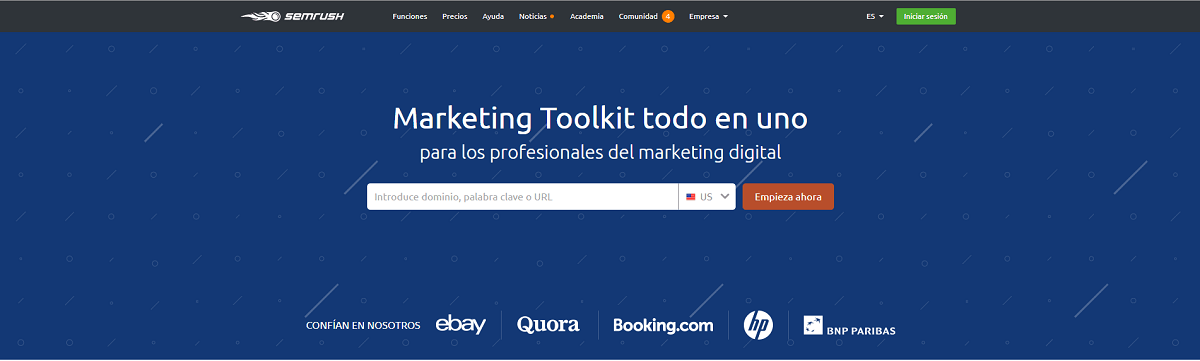1200x361 pixels.
Task: Expand the Empresa dropdown menu
Action: pyautogui.click(x=708, y=16)
